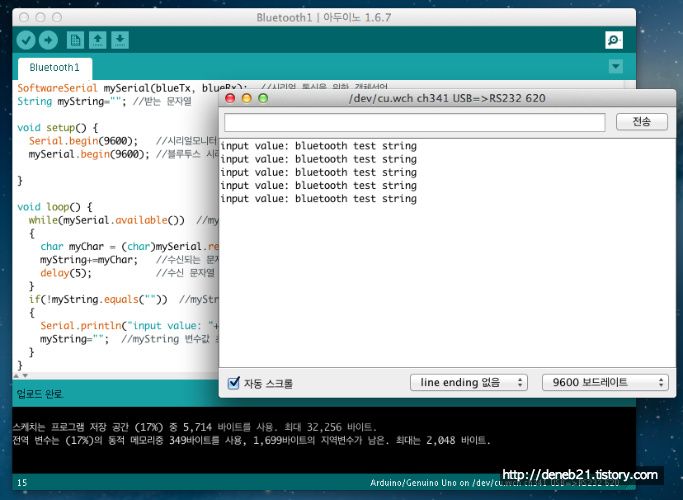The height and width of the screenshot is (500, 683).
Task: Create a new sketch file icon
Action: point(75,40)
